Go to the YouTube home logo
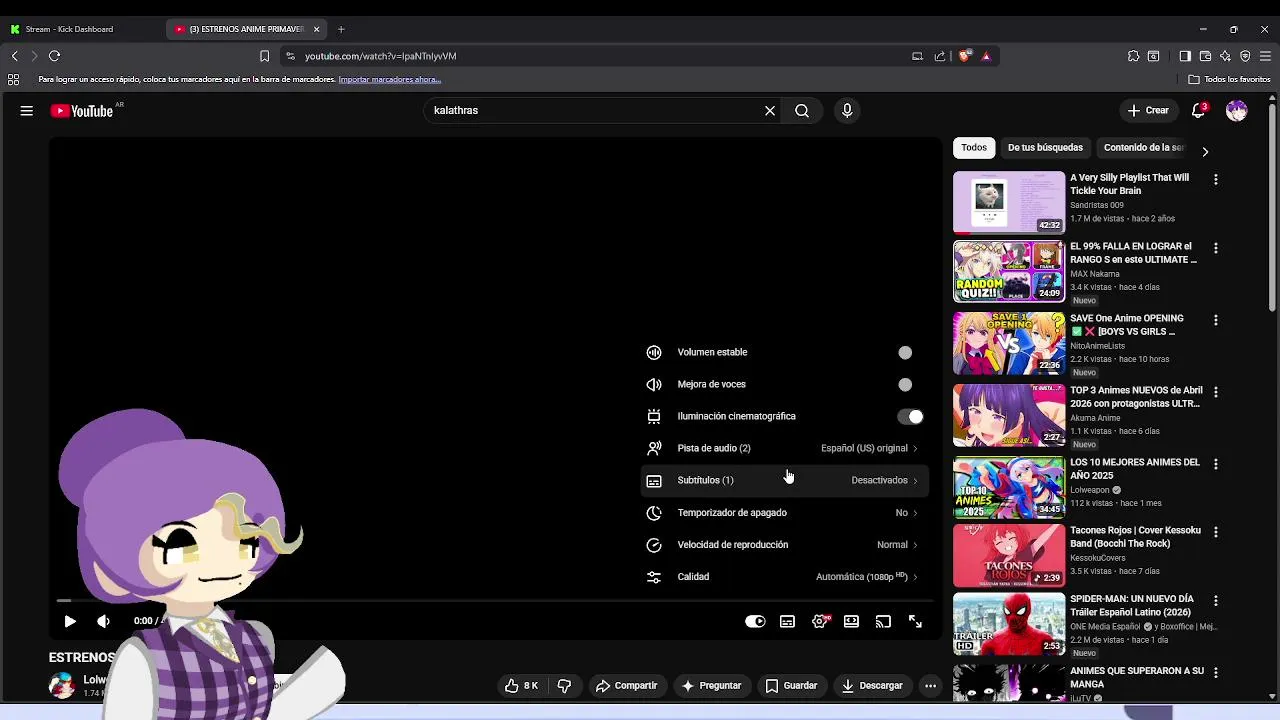This screenshot has height=720, width=1280. click(x=82, y=111)
